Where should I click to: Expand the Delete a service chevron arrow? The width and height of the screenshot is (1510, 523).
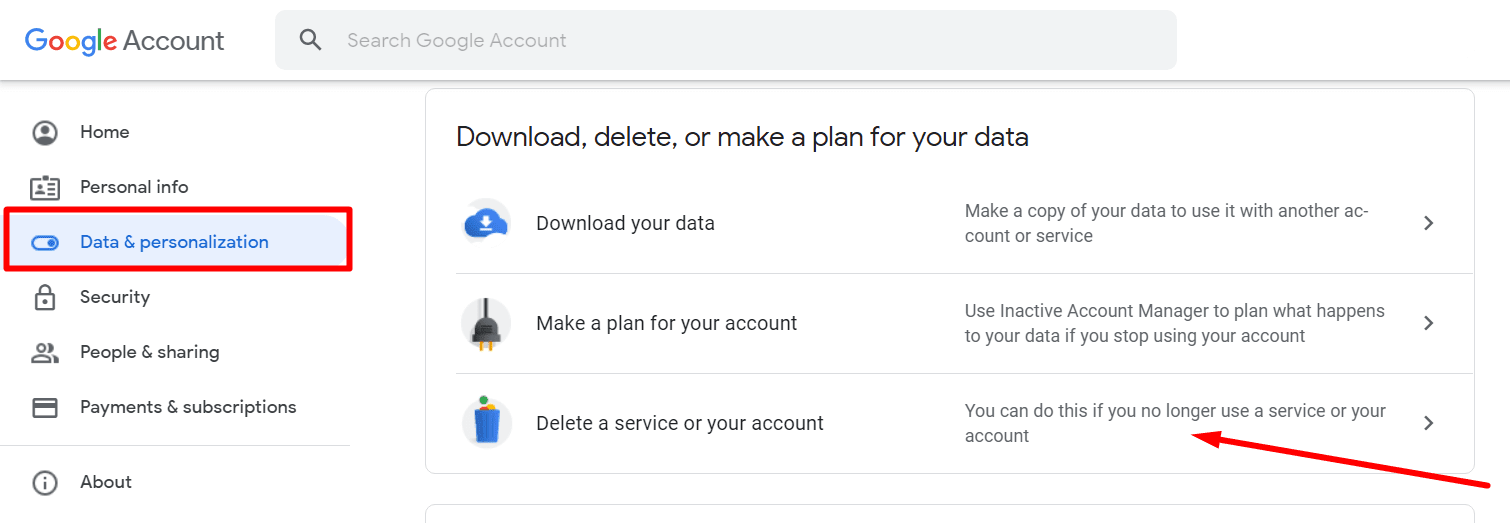click(1429, 423)
